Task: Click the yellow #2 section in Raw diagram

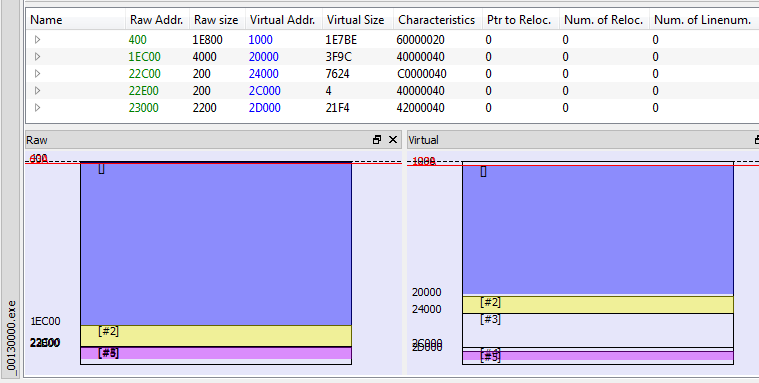Action: pyautogui.click(x=216, y=336)
